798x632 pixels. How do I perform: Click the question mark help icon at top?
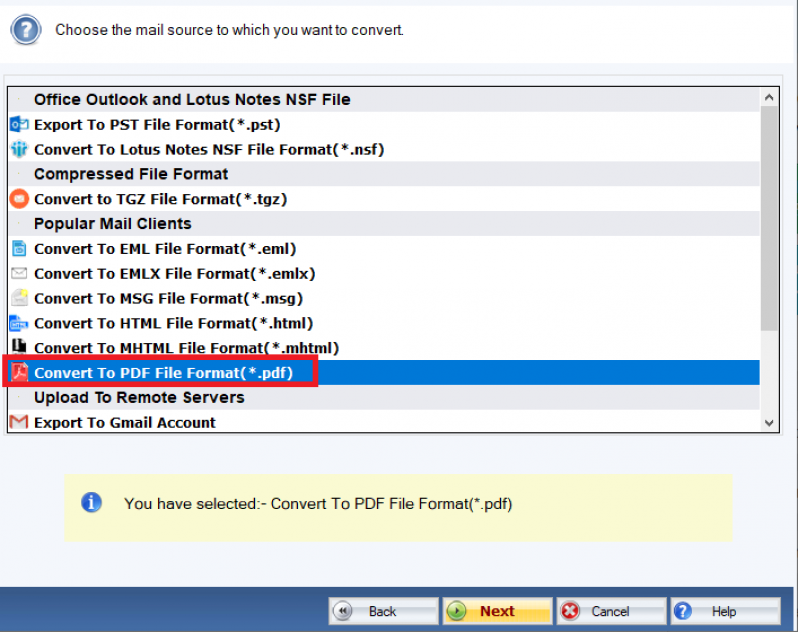click(x=25, y=30)
